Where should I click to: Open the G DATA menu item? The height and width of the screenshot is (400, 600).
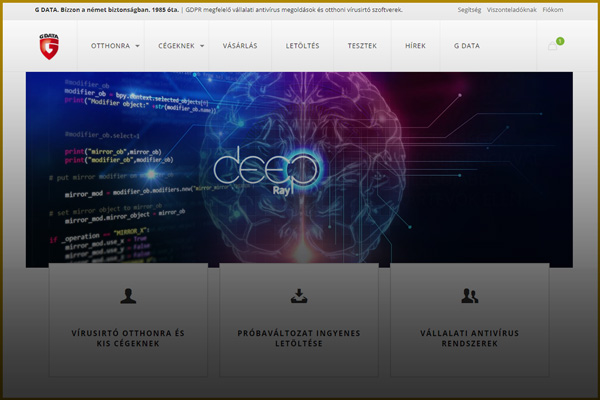[466, 46]
